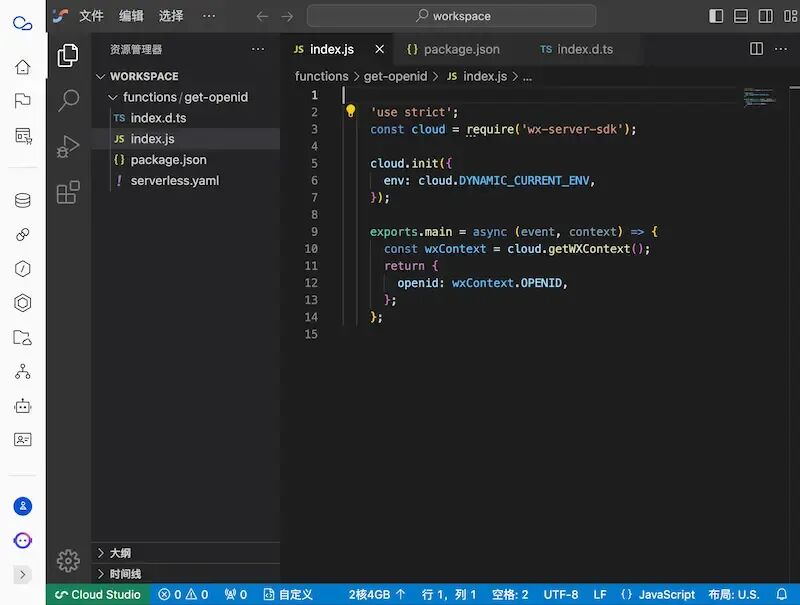The height and width of the screenshot is (605, 800).
Task: Click the lightbulb code action on line 2
Action: 351,111
